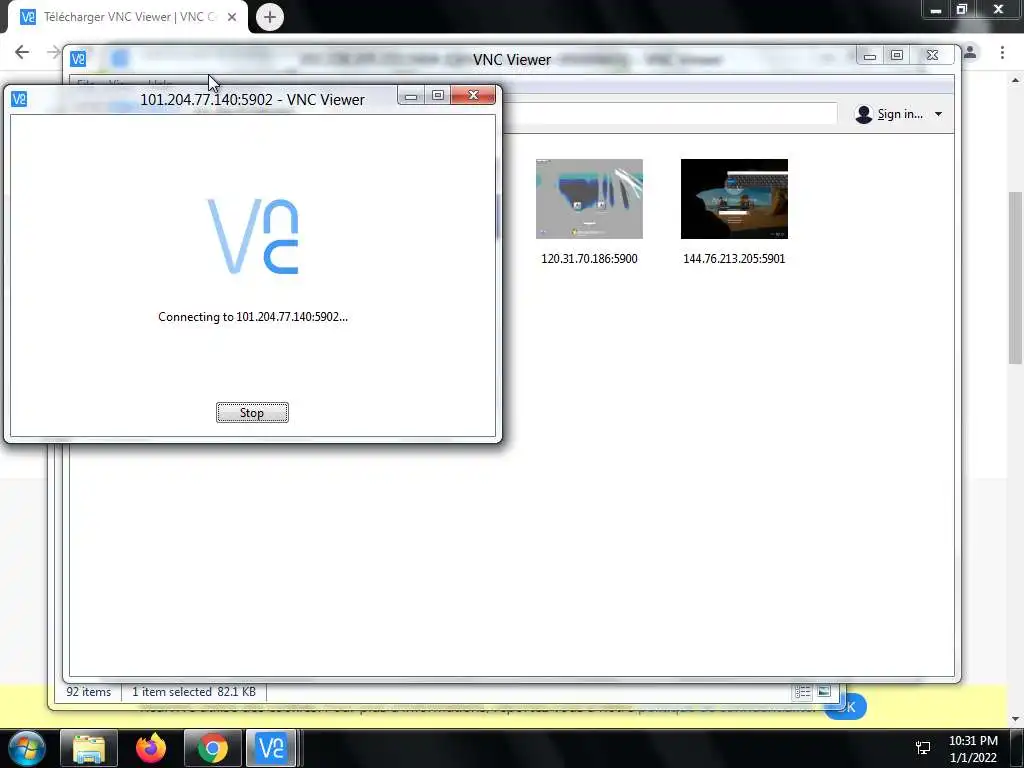Close the Télécharger VNC Viewer browser tab
The width and height of the screenshot is (1024, 768).
coord(232,17)
